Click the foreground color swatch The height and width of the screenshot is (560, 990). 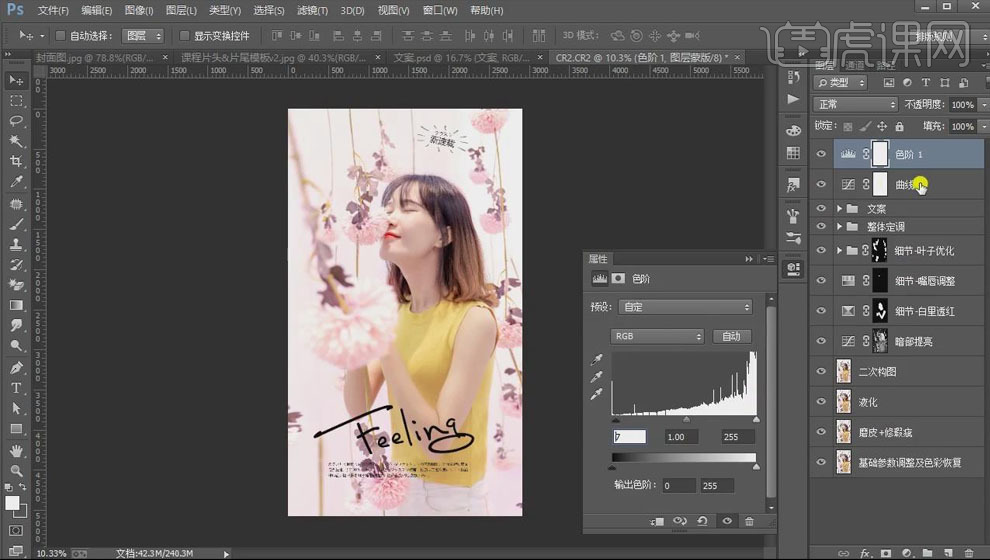click(12, 502)
